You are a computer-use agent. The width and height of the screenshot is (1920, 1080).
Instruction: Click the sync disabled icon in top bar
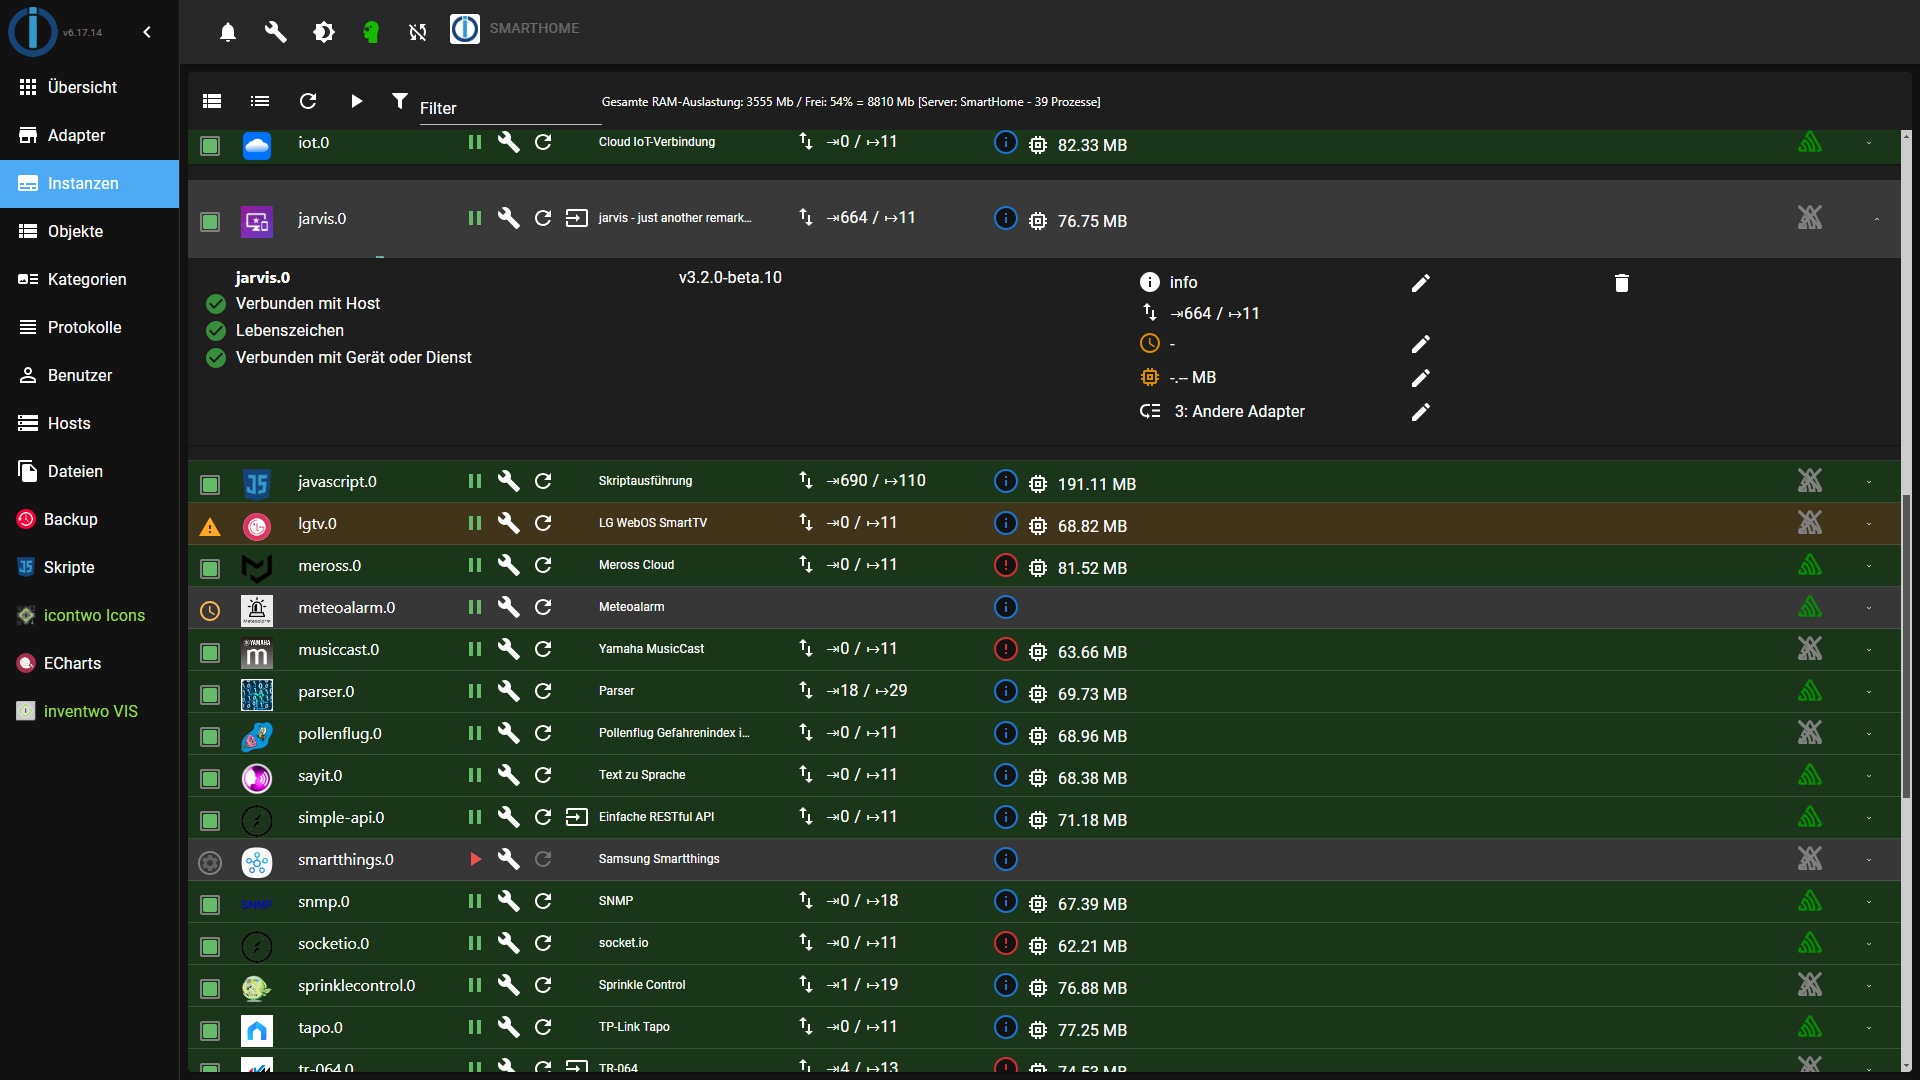(x=418, y=32)
